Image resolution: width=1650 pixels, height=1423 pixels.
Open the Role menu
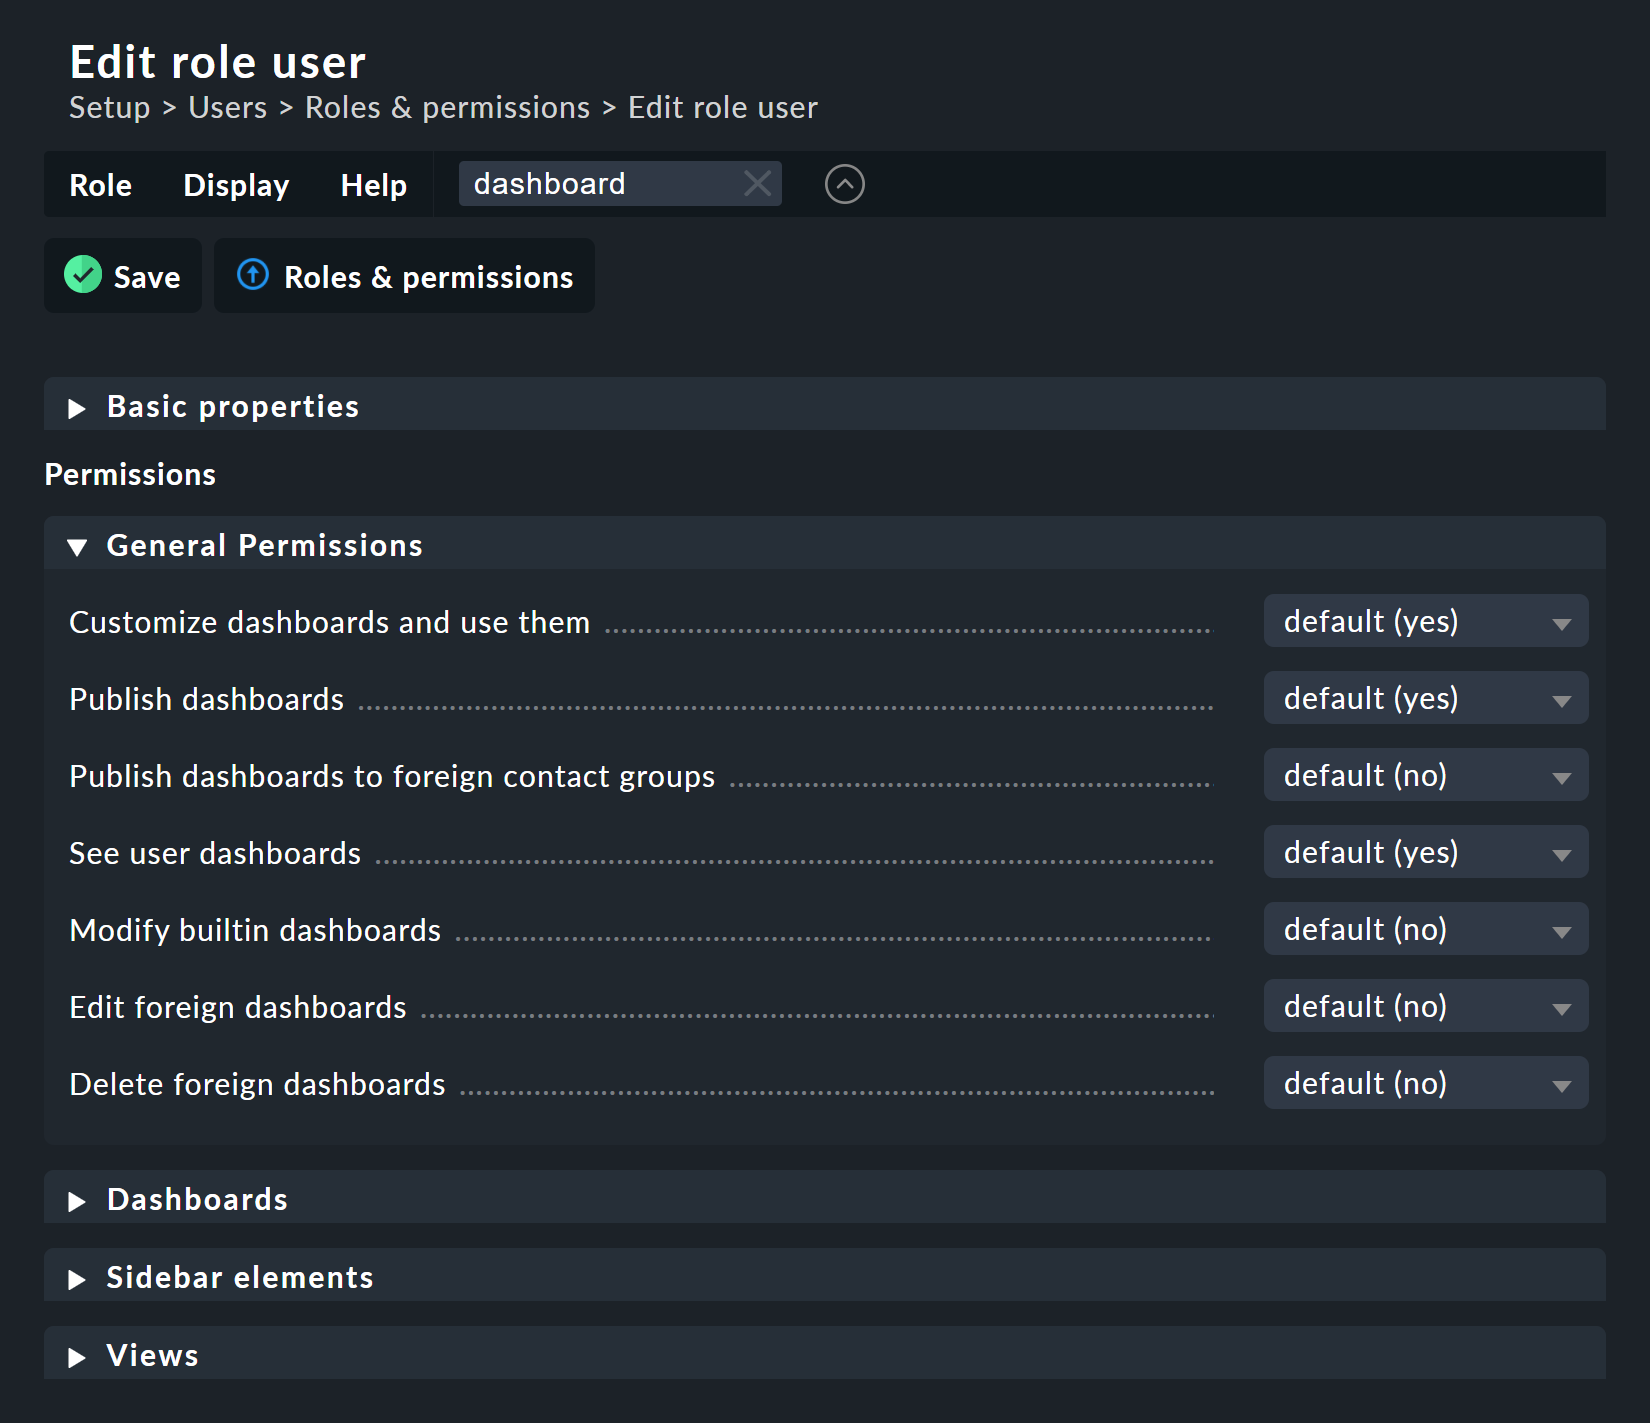click(101, 185)
